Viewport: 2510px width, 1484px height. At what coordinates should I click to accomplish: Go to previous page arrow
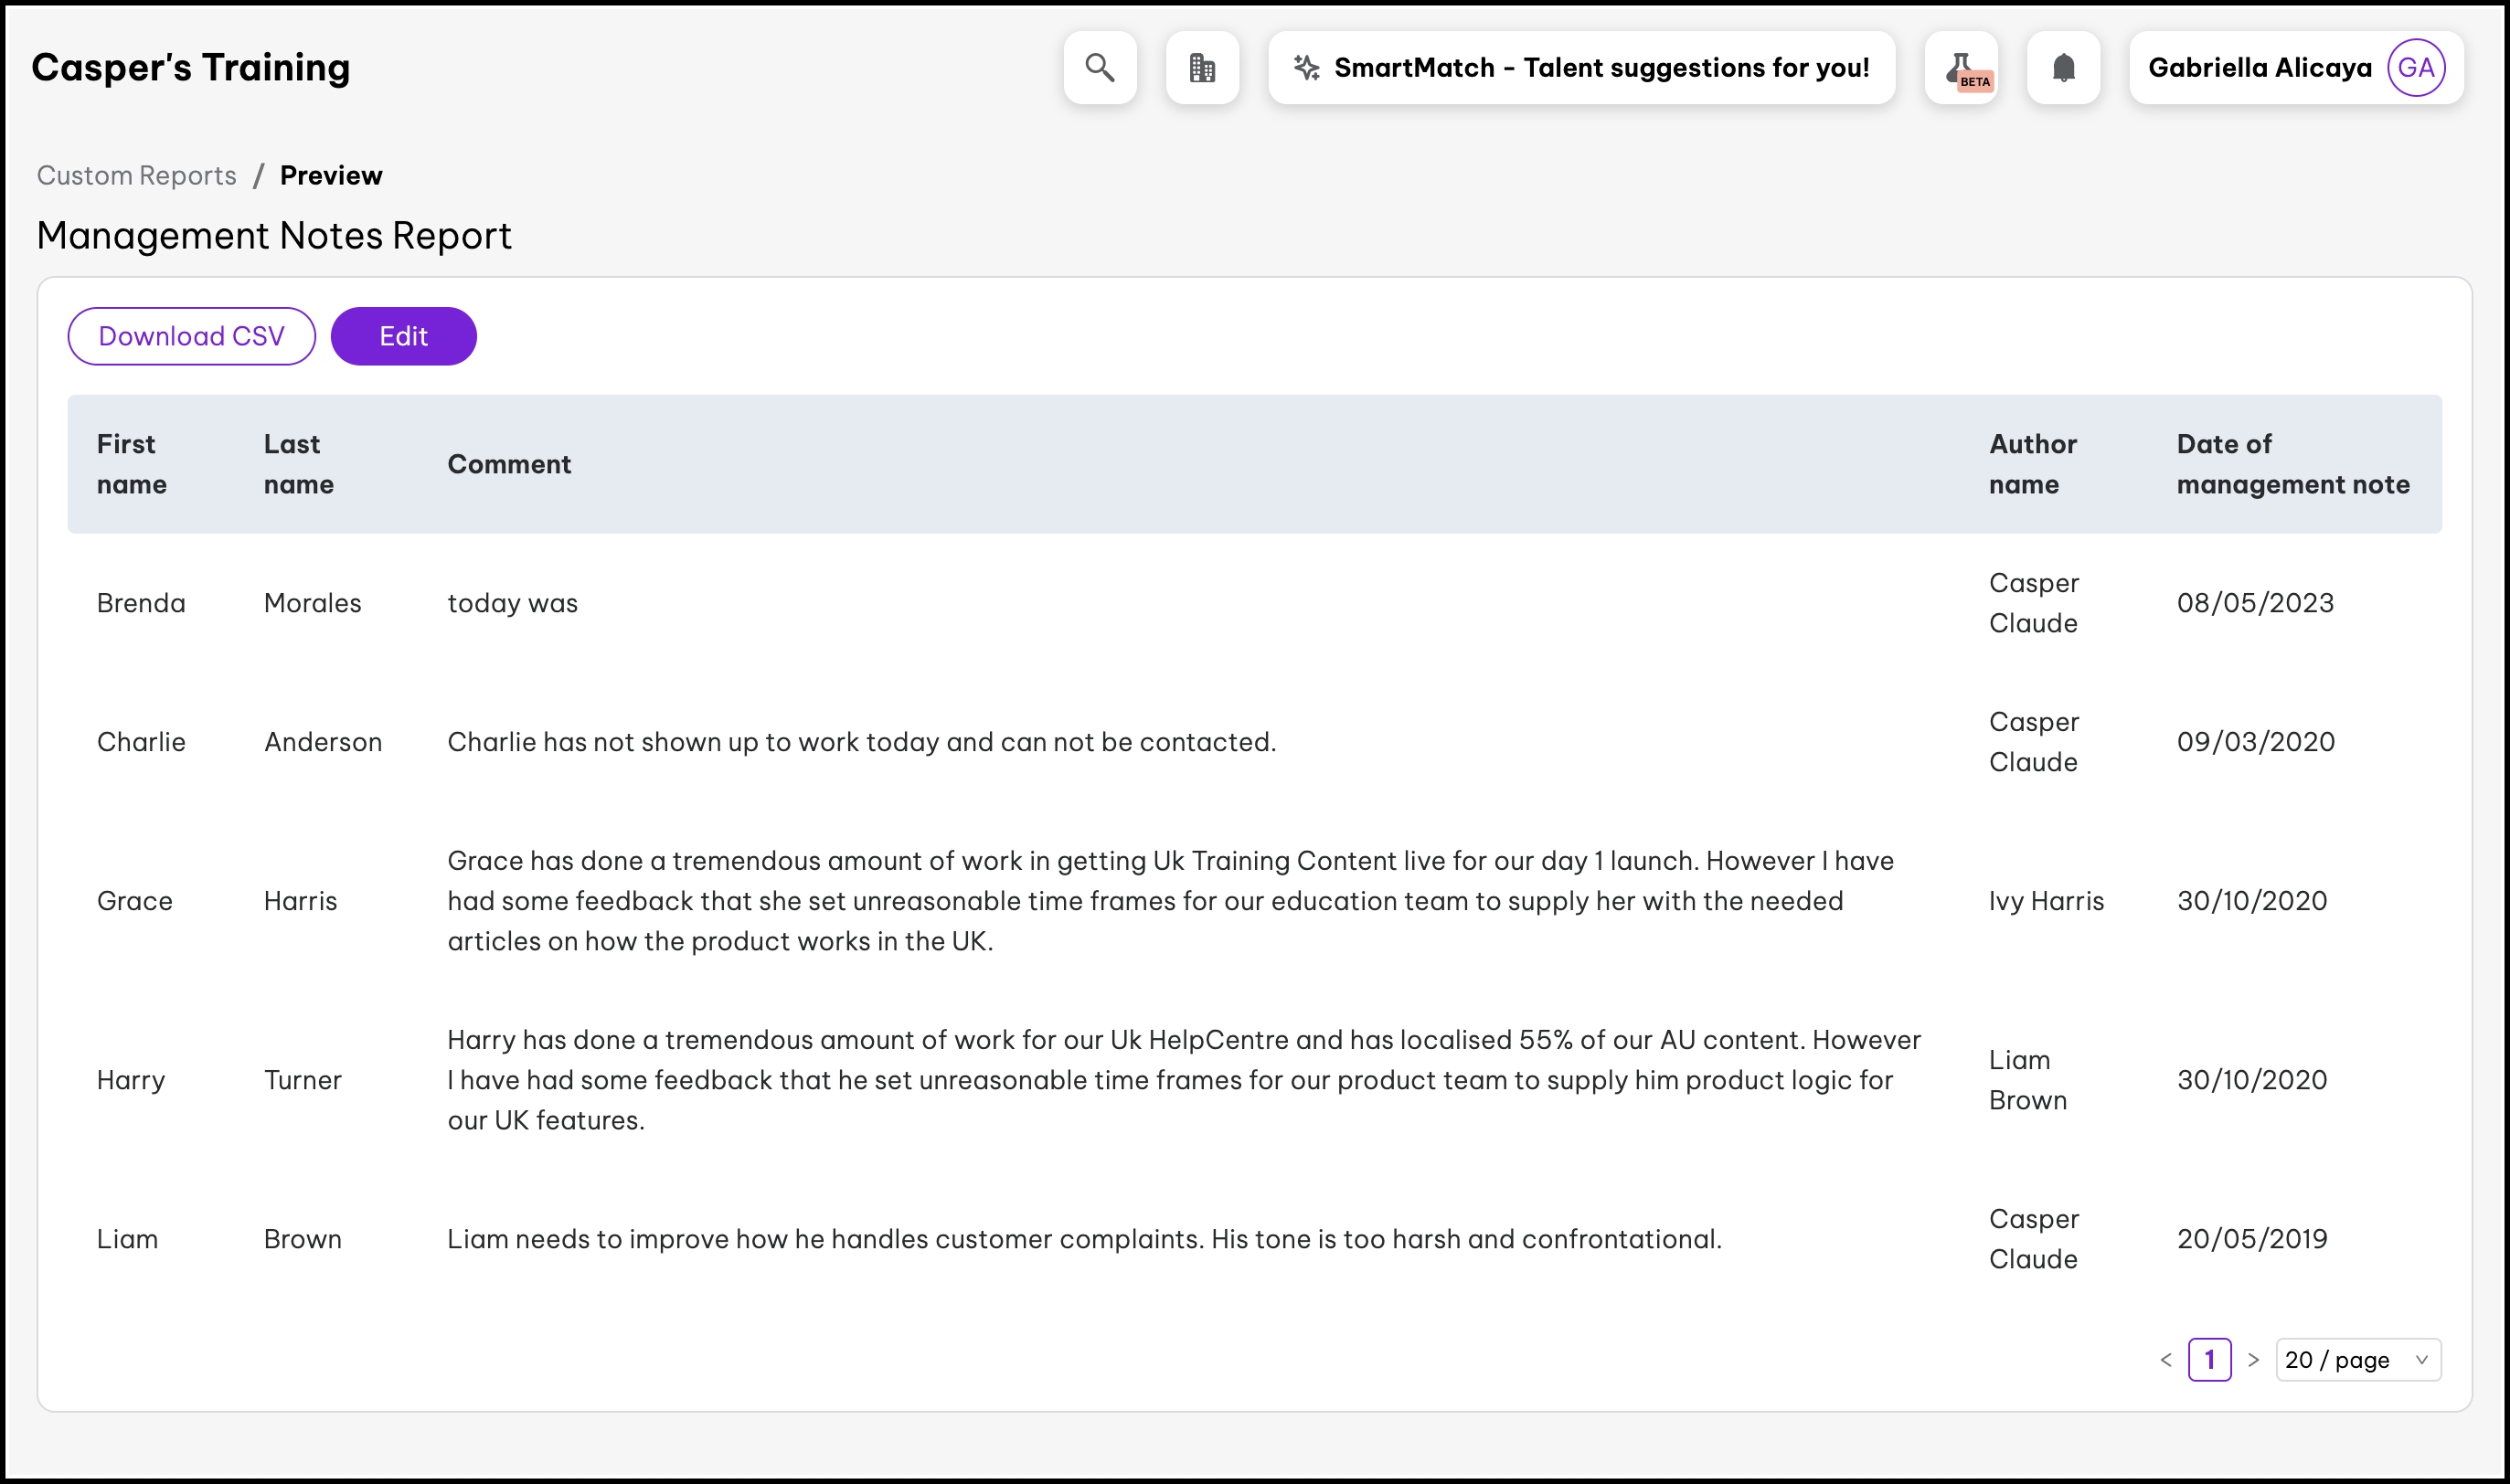(2166, 1359)
